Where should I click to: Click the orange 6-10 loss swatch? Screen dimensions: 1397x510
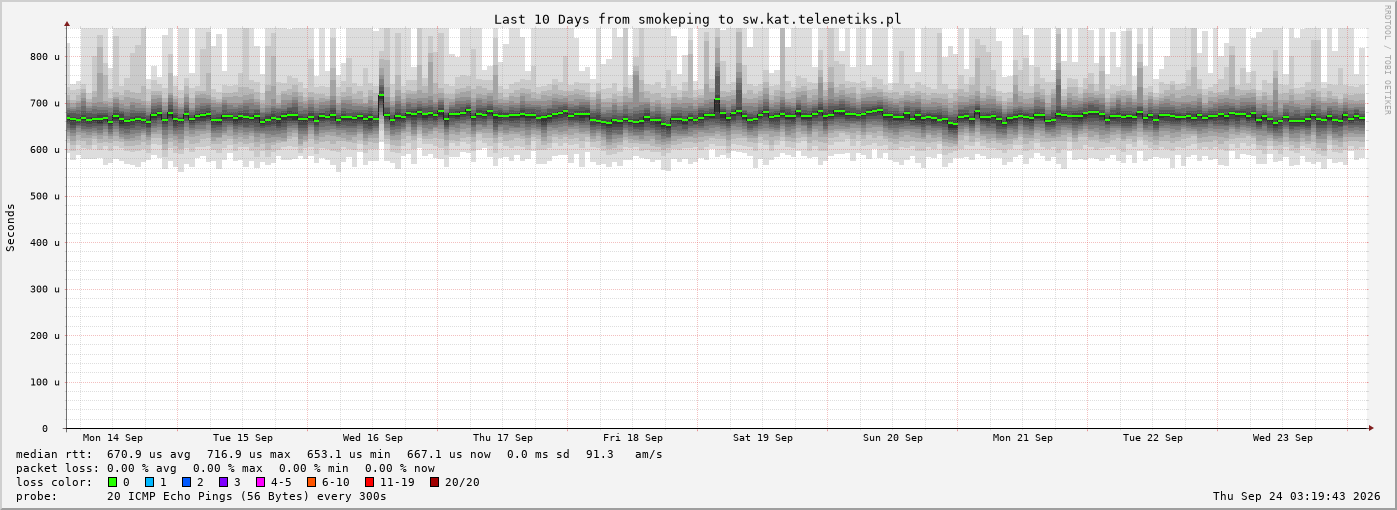coord(311,482)
